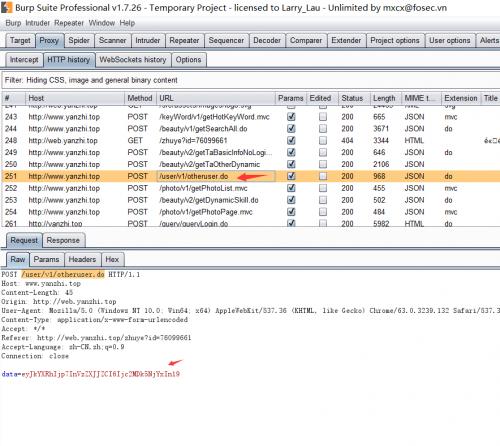The width and height of the screenshot is (500, 446).
Task: Click the data parameter value in request body
Action: click(101, 374)
